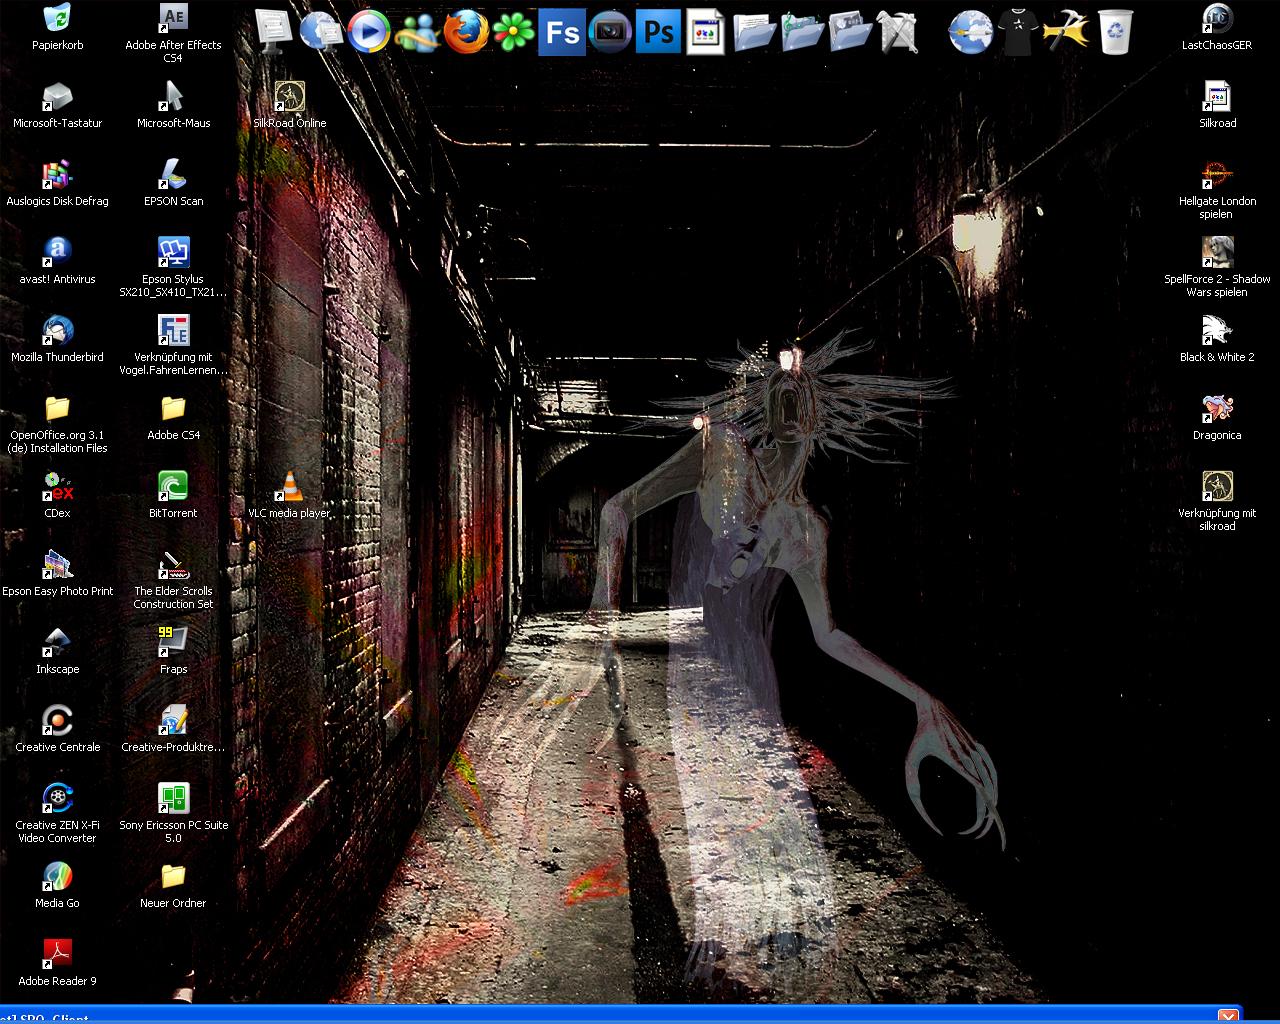Select the BitTorrent desktop icon
Screen dimensions: 1280x1024
tap(173, 487)
